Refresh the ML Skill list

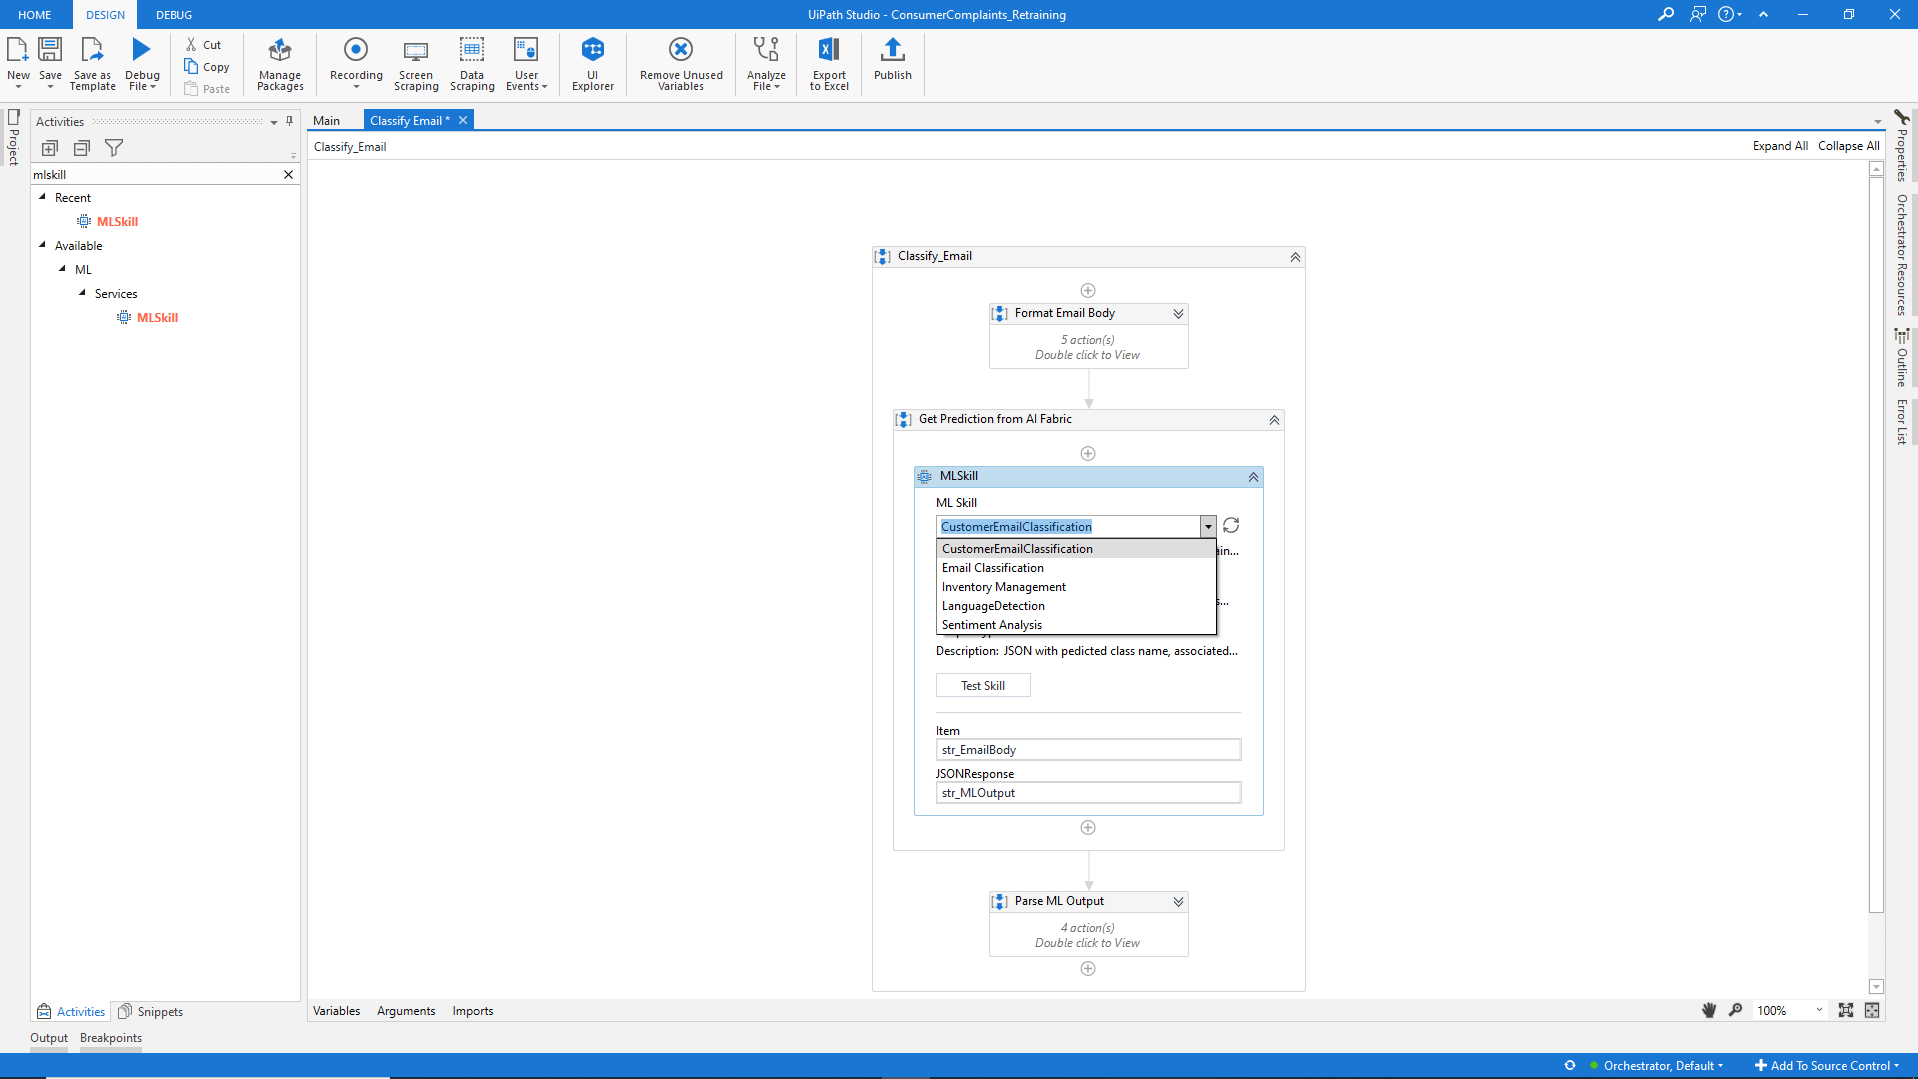pos(1231,526)
